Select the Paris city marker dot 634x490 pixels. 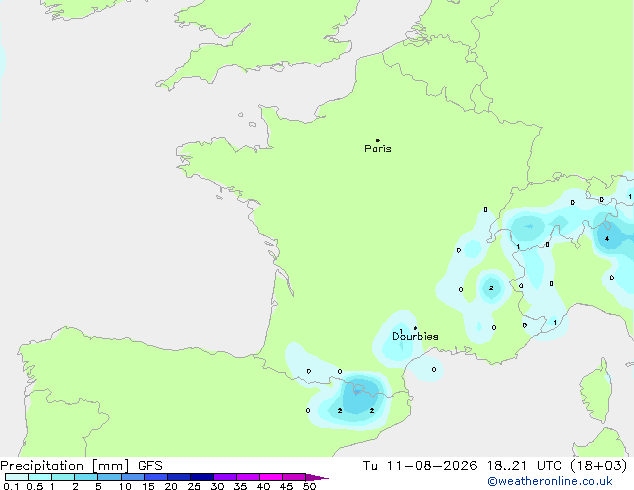point(378,140)
